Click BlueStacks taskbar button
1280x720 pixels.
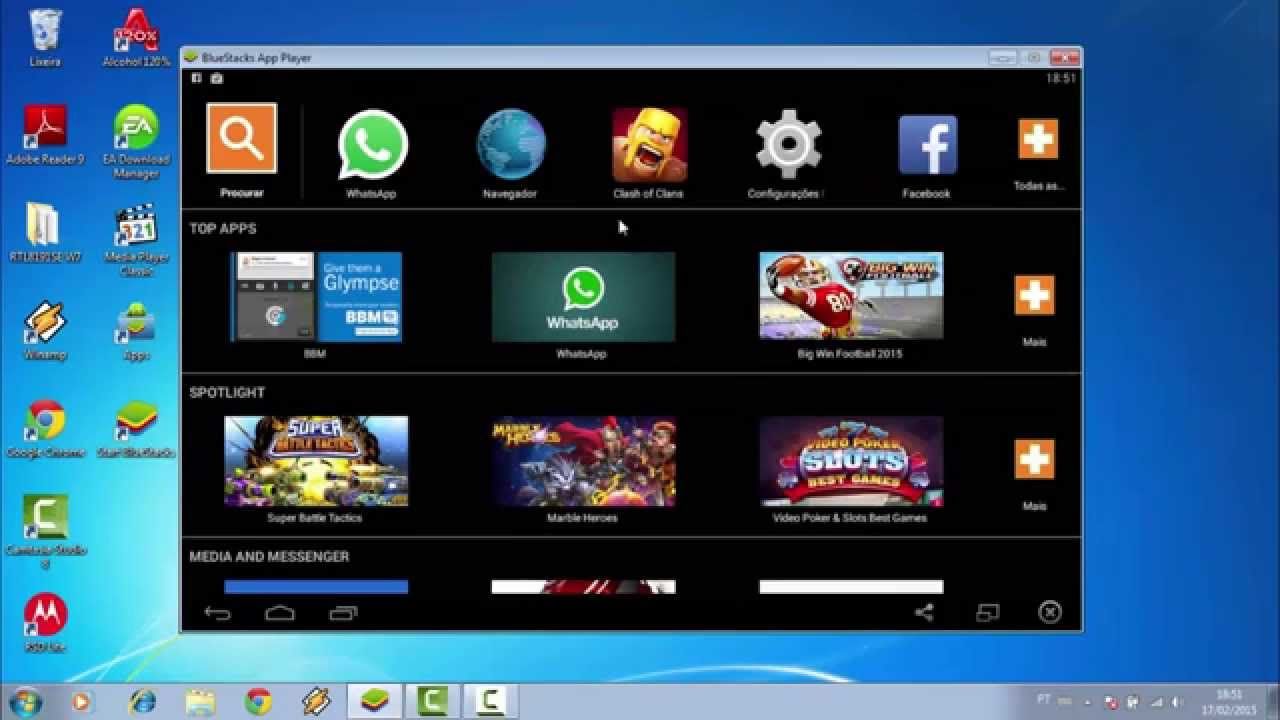[x=374, y=702]
